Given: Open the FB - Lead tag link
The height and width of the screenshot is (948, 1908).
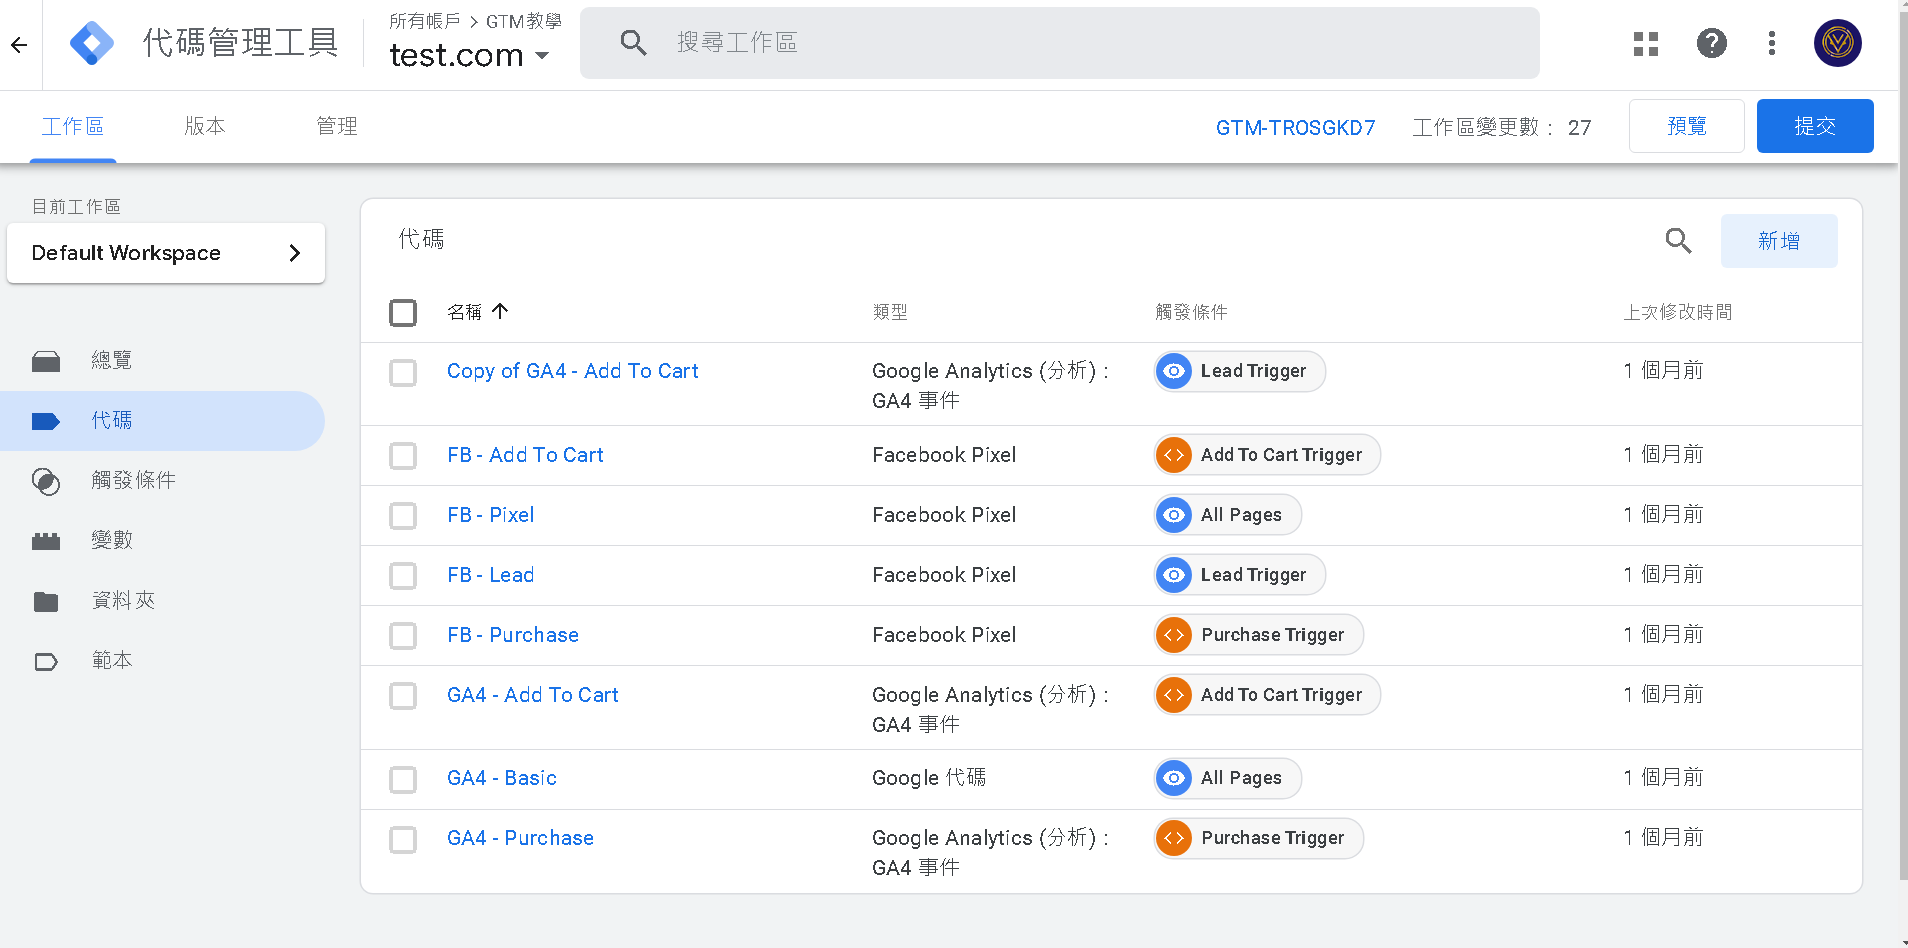Looking at the screenshot, I should click(491, 575).
